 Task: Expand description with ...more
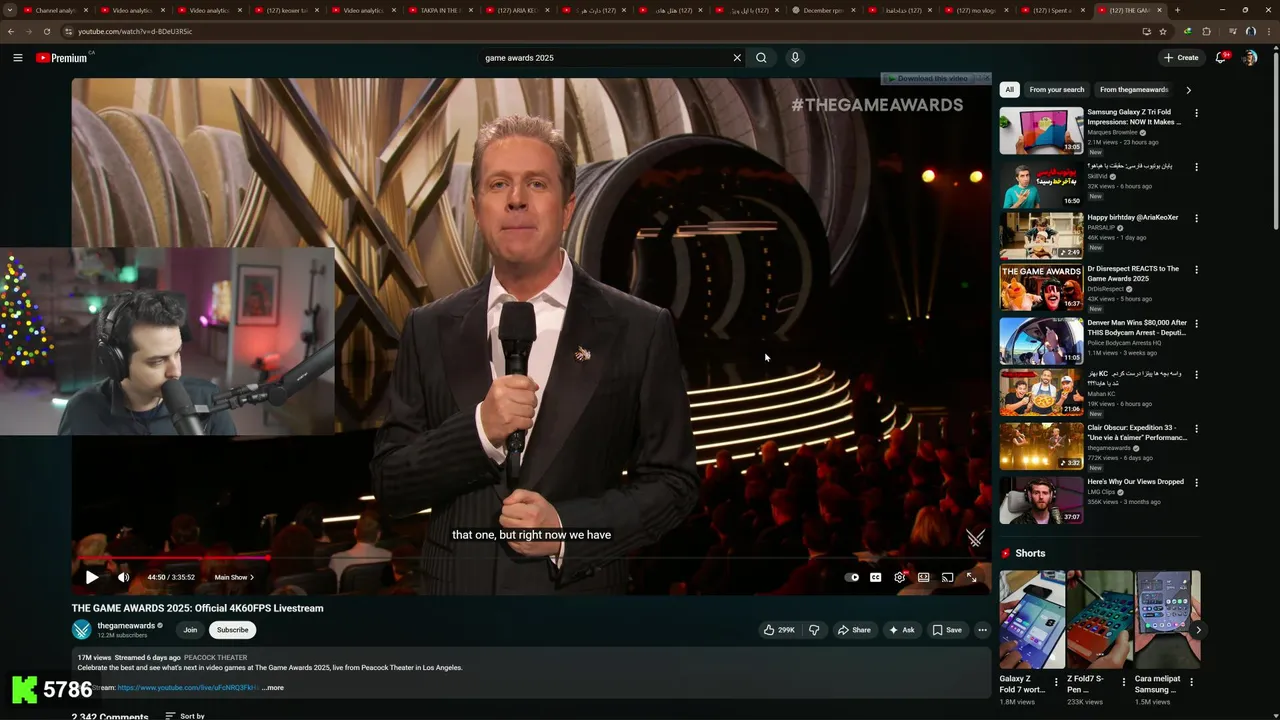pos(273,688)
